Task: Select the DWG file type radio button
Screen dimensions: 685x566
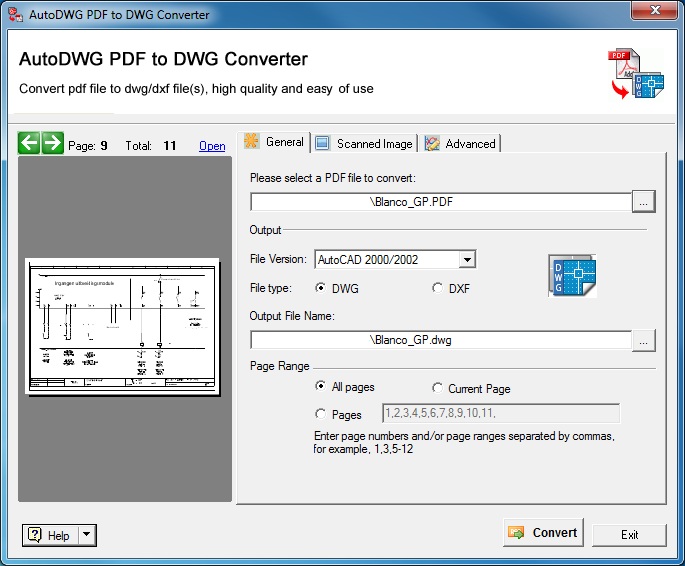Action: tap(320, 288)
